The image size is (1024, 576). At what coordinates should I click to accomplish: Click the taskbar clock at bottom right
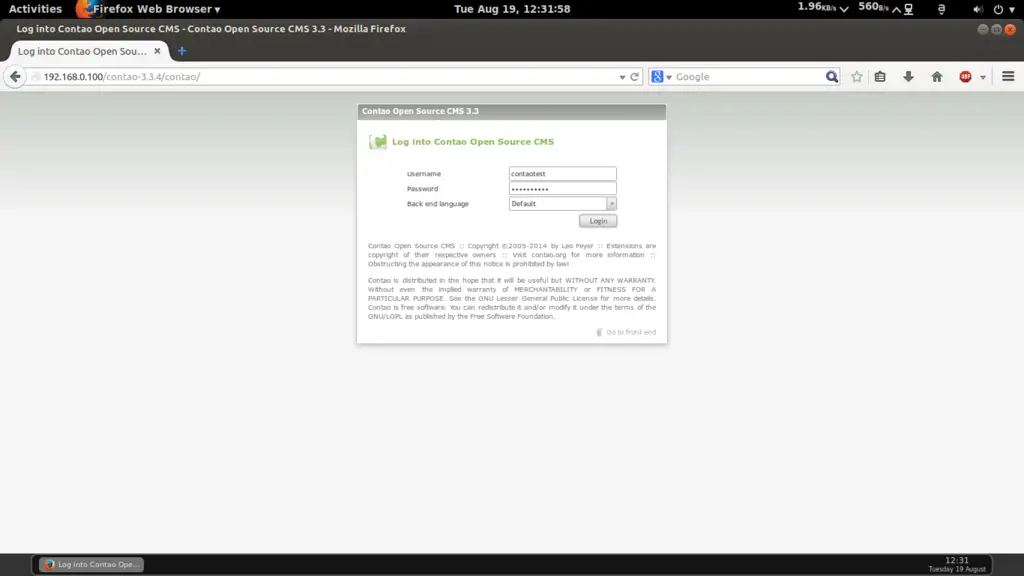pyautogui.click(x=957, y=564)
